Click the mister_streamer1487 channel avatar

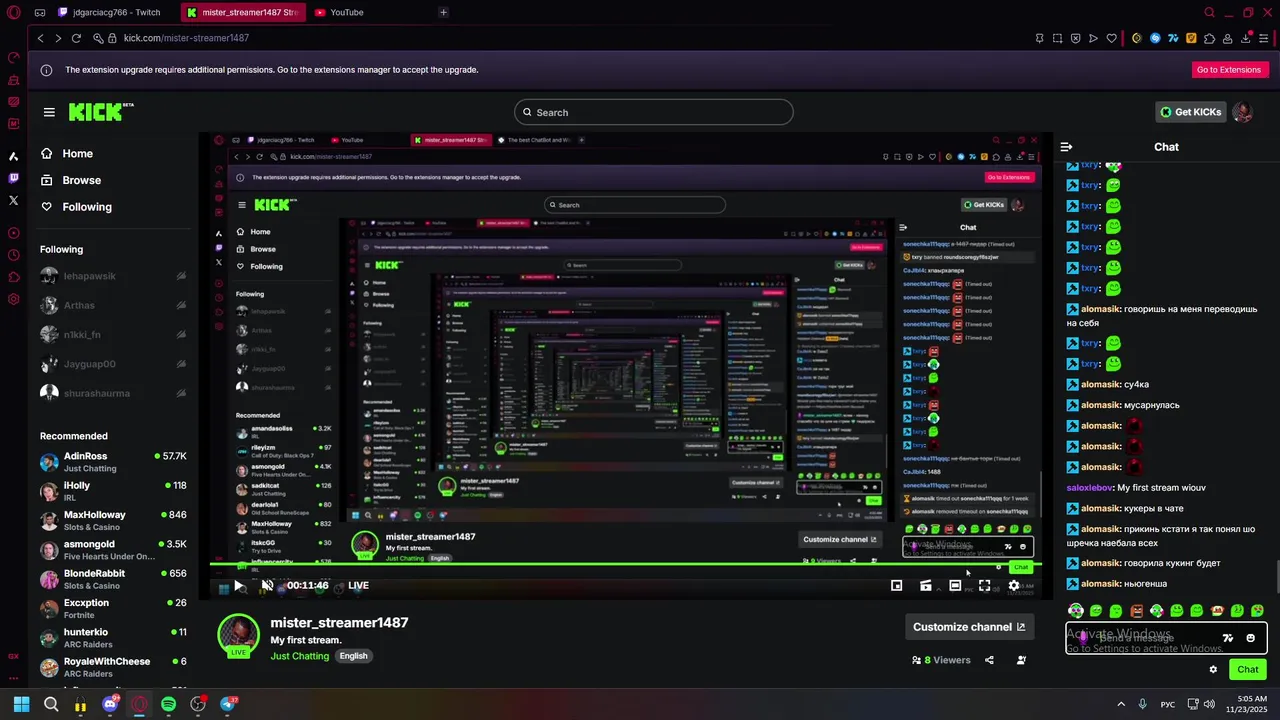(239, 636)
